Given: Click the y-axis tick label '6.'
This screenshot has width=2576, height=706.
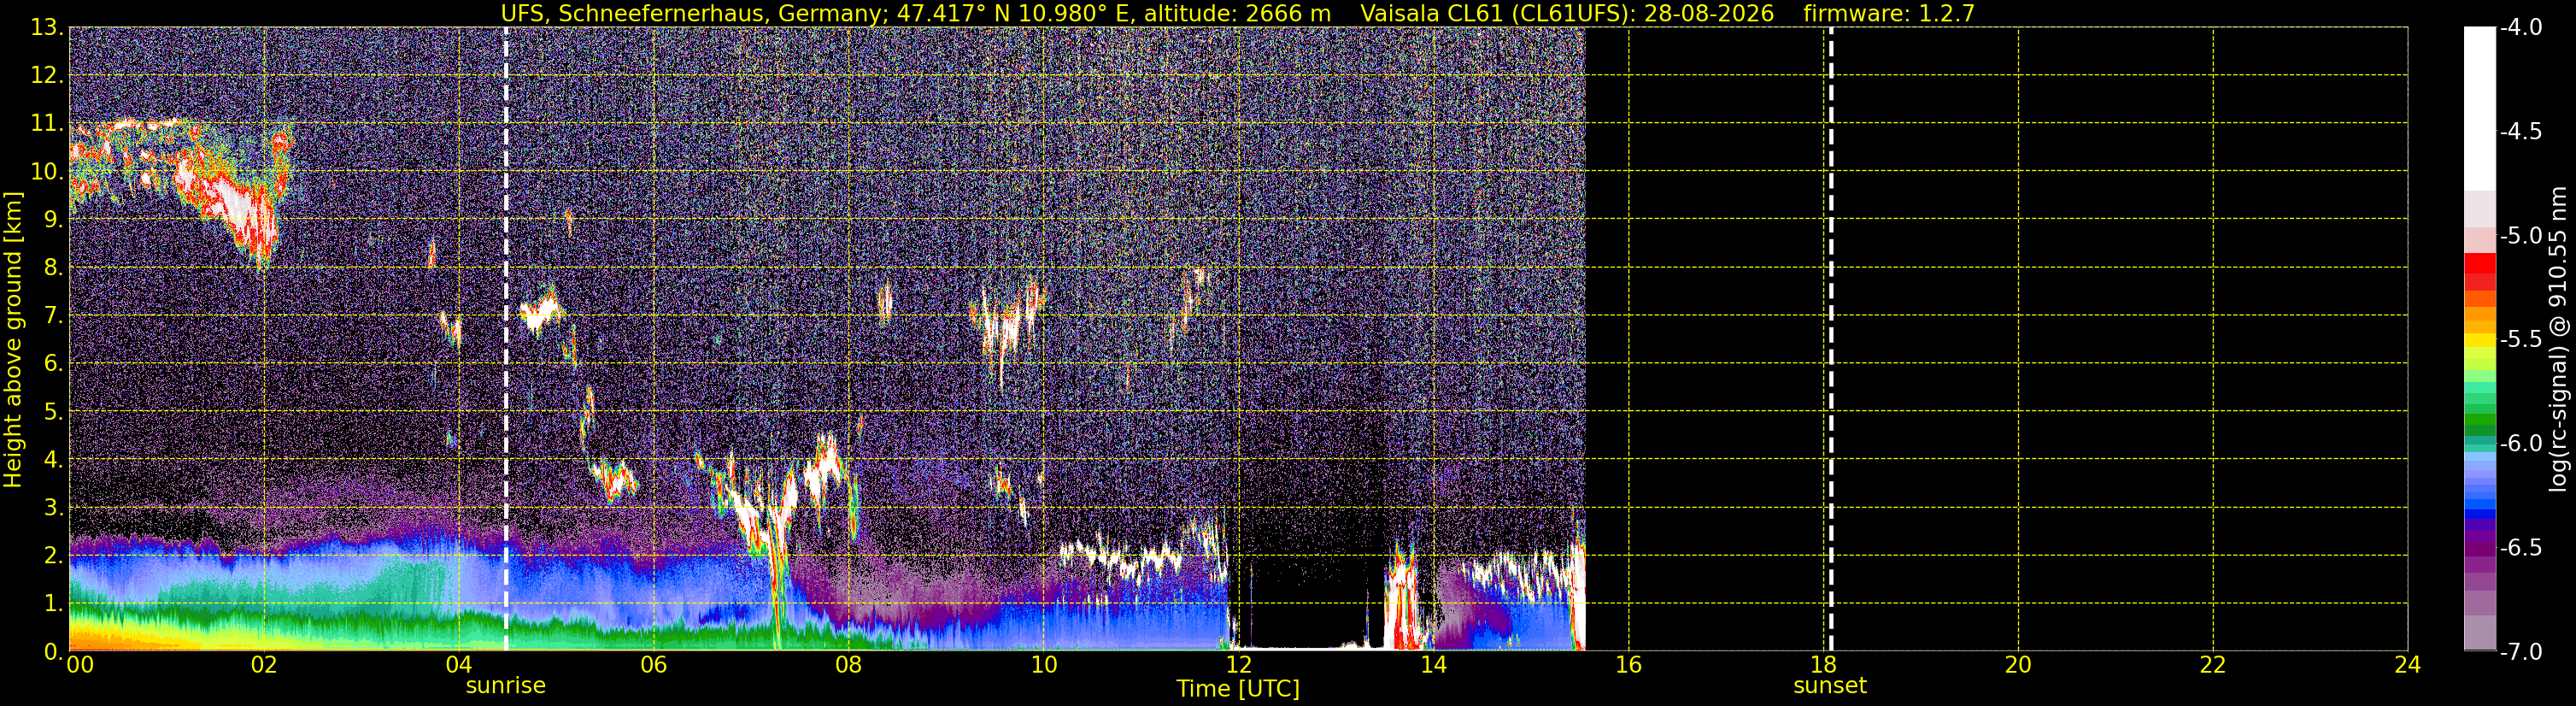Looking at the screenshot, I should tap(53, 364).
